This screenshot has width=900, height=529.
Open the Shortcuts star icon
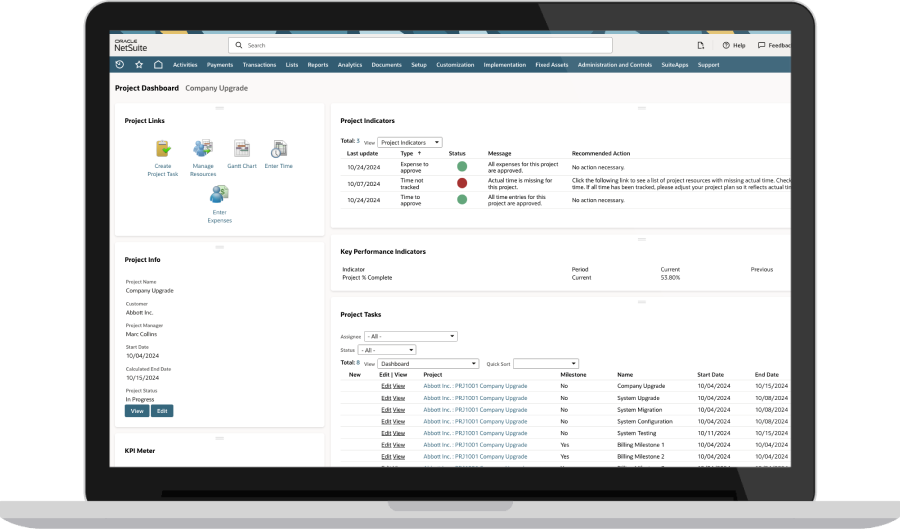(x=139, y=65)
